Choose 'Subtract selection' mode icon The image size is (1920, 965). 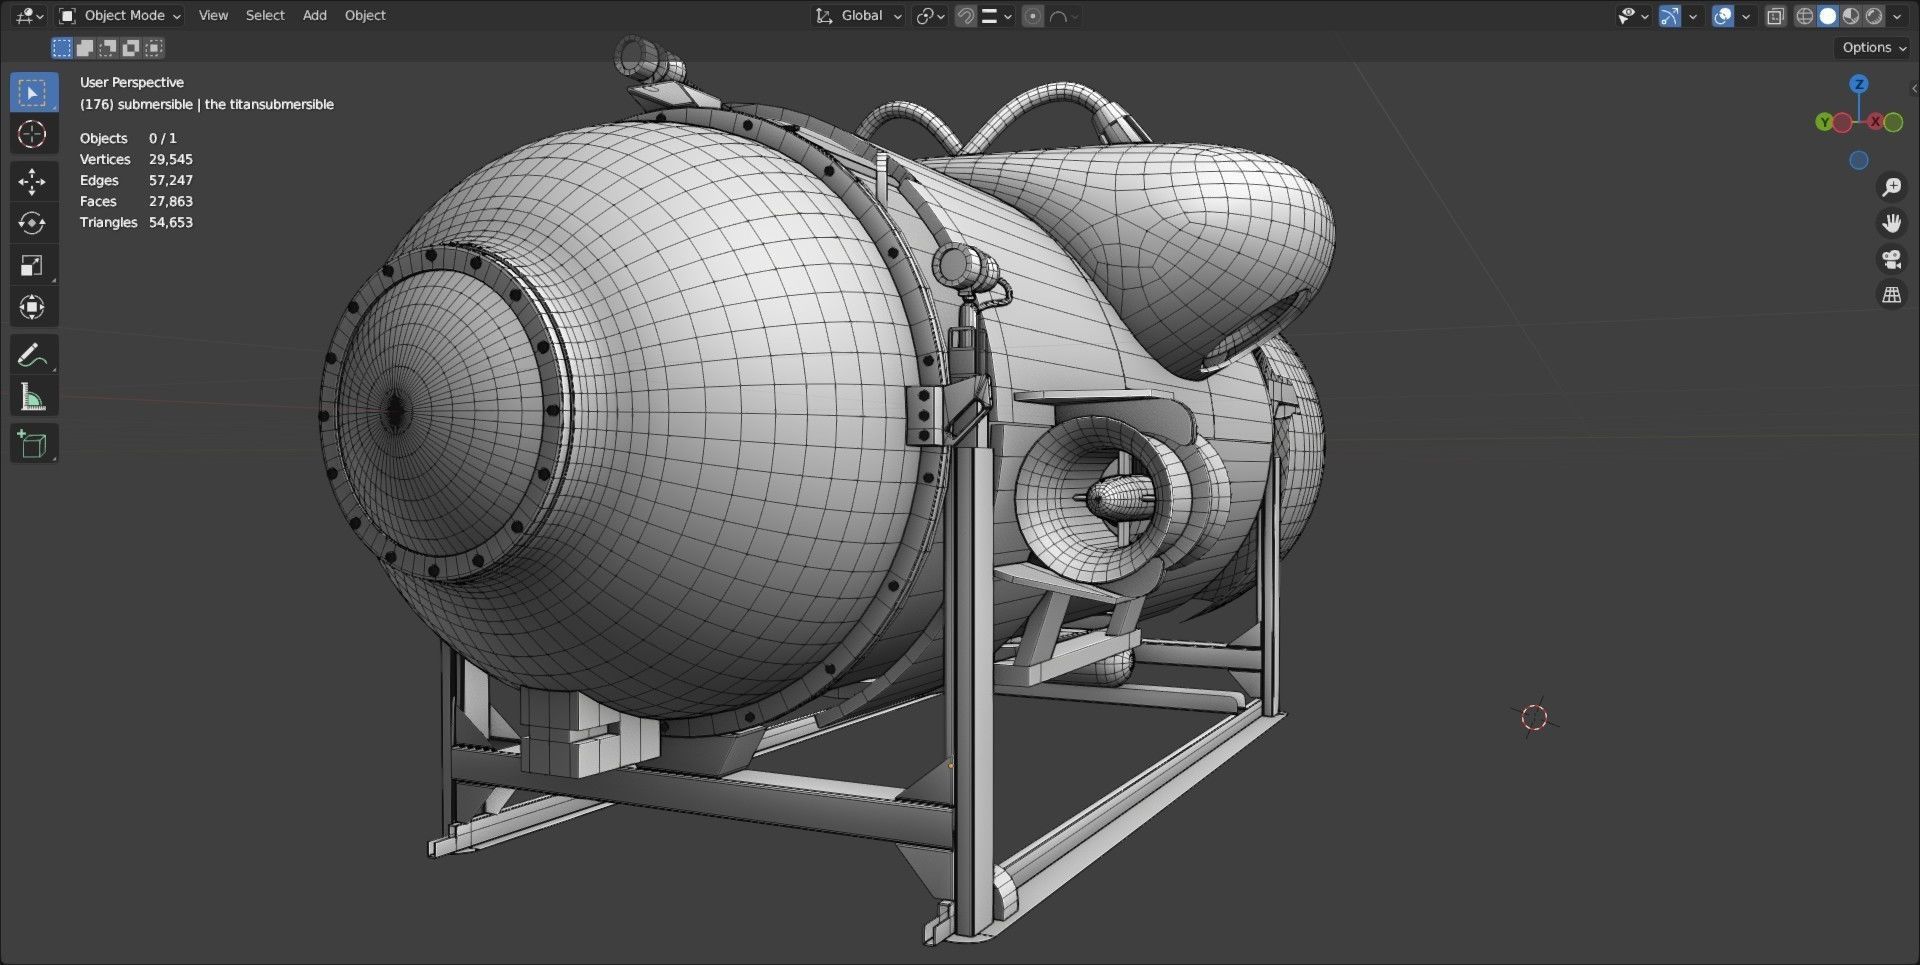coord(108,48)
